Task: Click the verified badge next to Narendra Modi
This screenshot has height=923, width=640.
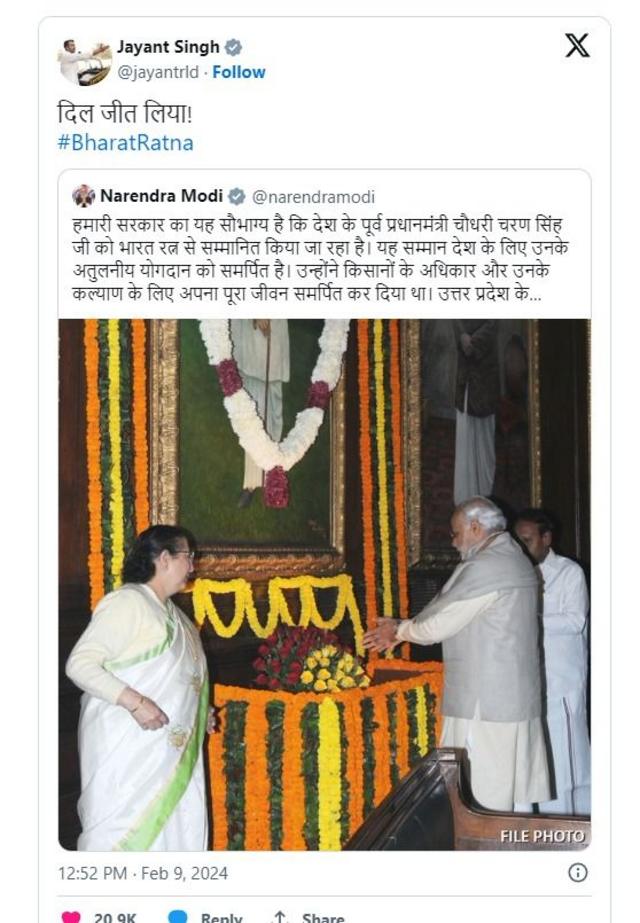Action: (x=237, y=197)
